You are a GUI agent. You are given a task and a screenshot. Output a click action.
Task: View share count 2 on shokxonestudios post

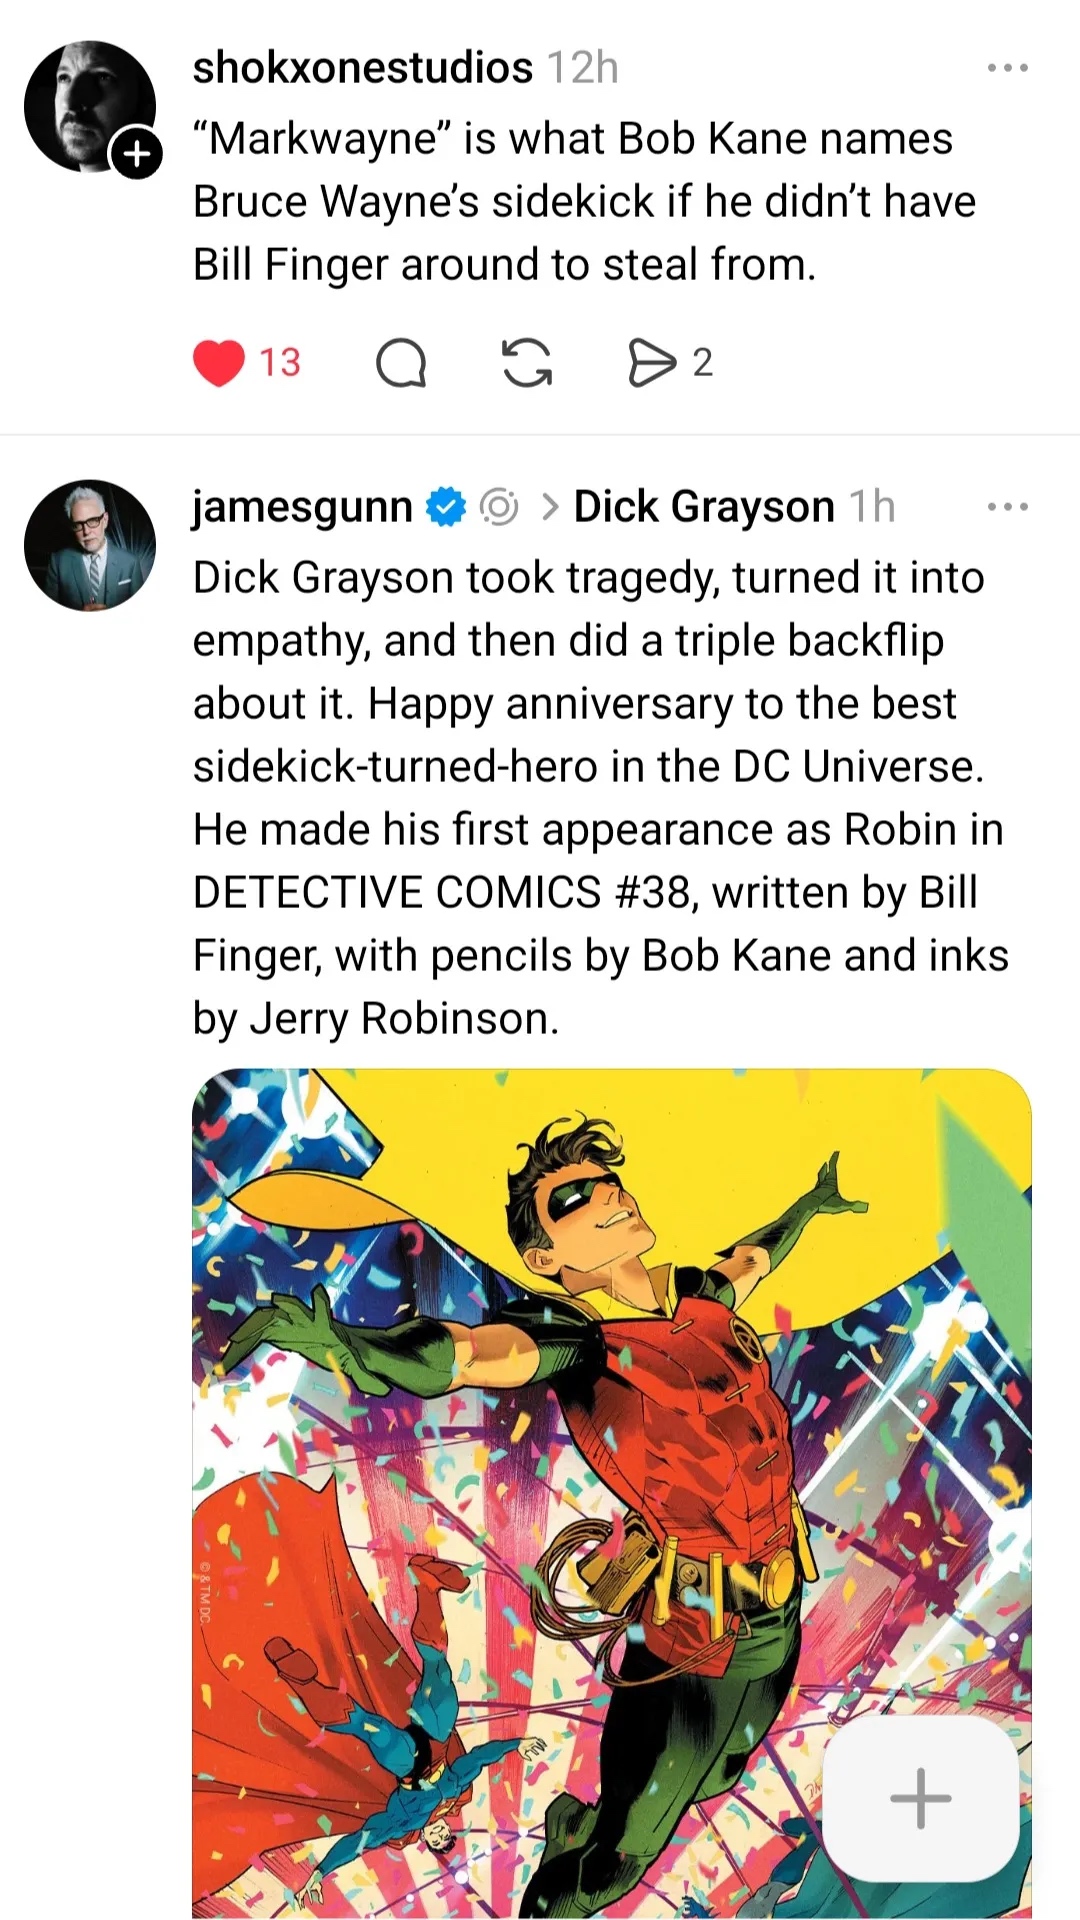703,363
